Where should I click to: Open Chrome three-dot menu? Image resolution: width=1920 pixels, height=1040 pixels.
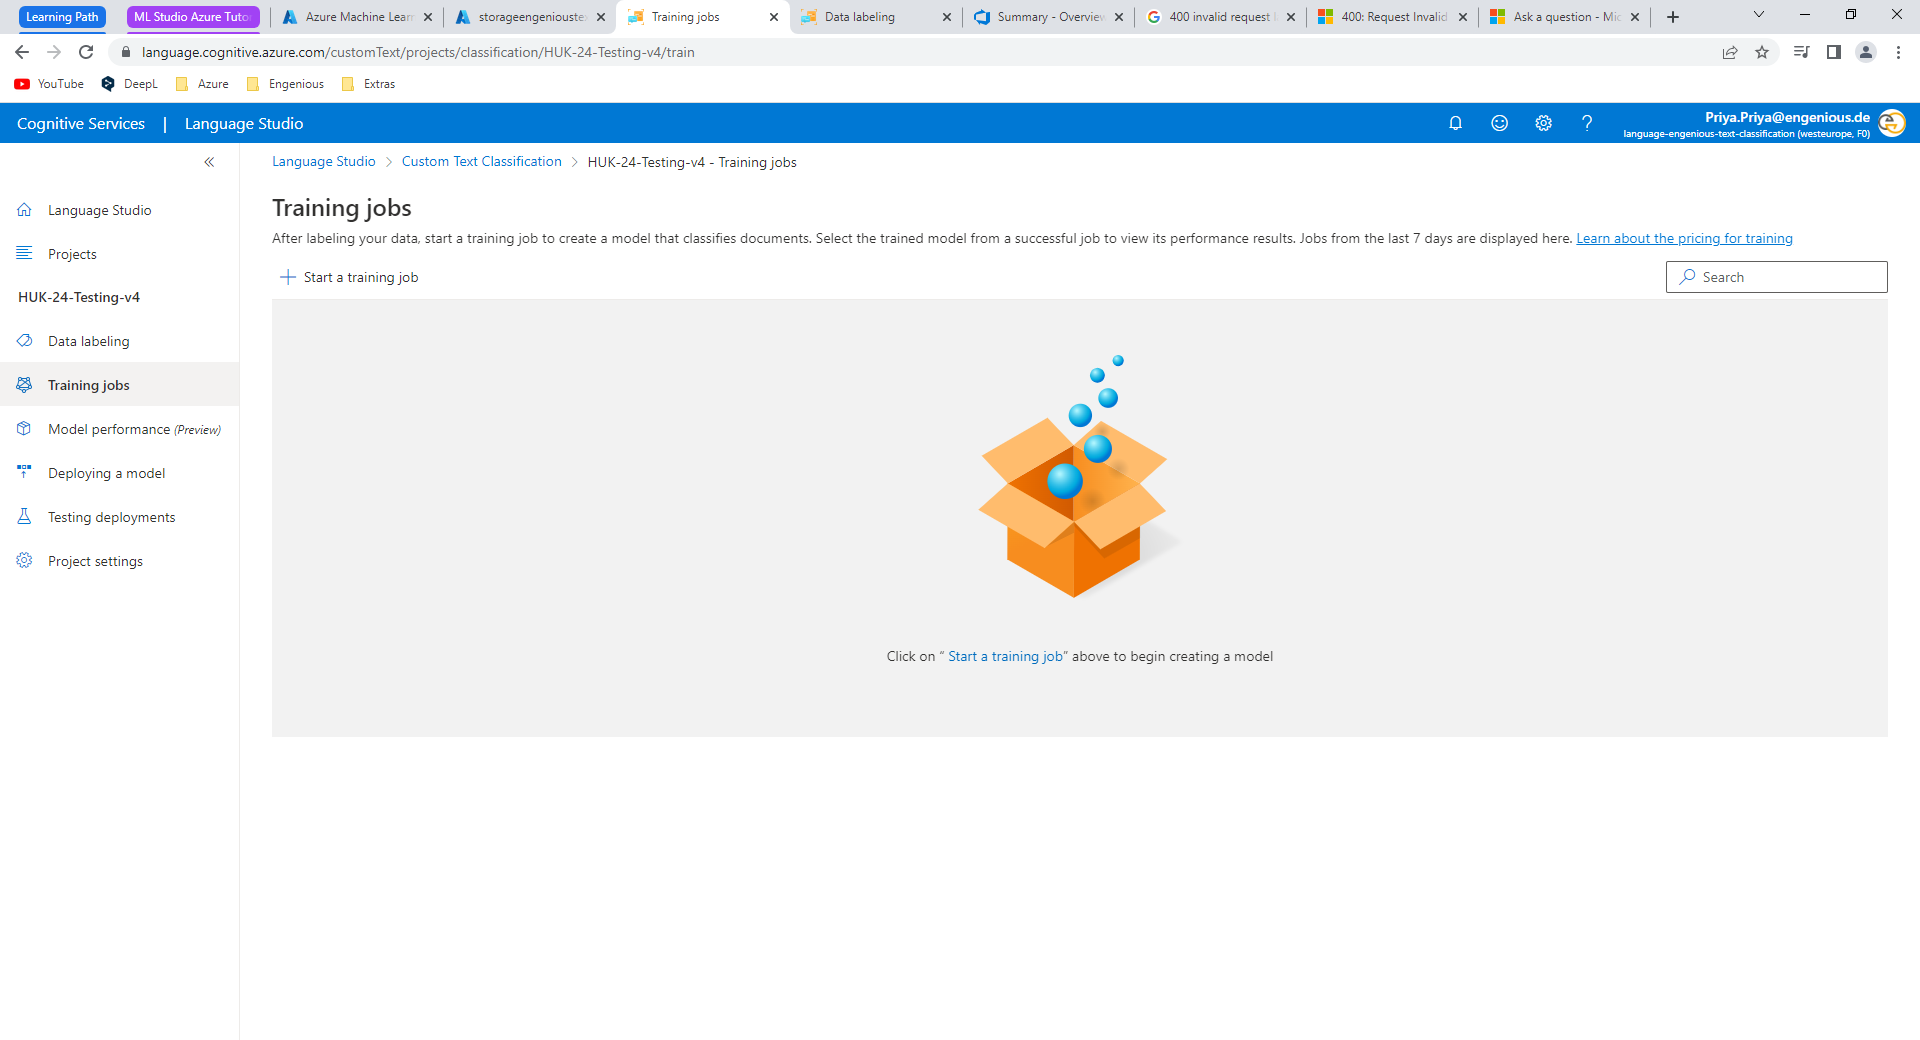pyautogui.click(x=1898, y=52)
